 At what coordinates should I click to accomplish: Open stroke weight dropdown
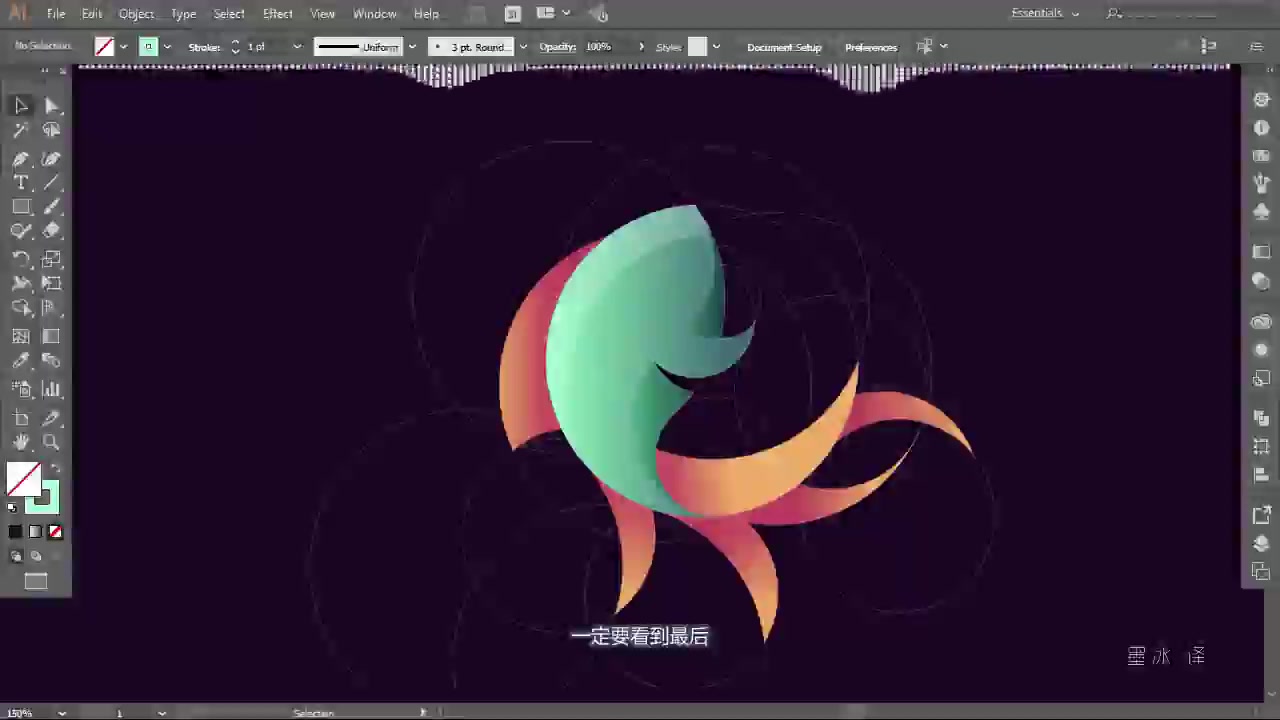tap(296, 47)
